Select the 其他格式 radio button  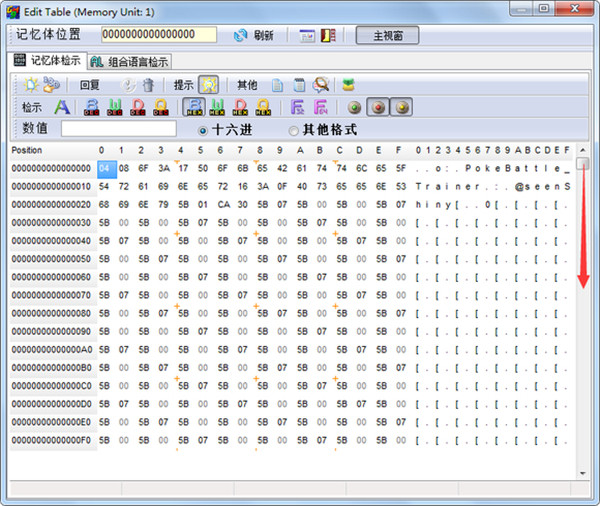tap(293, 130)
